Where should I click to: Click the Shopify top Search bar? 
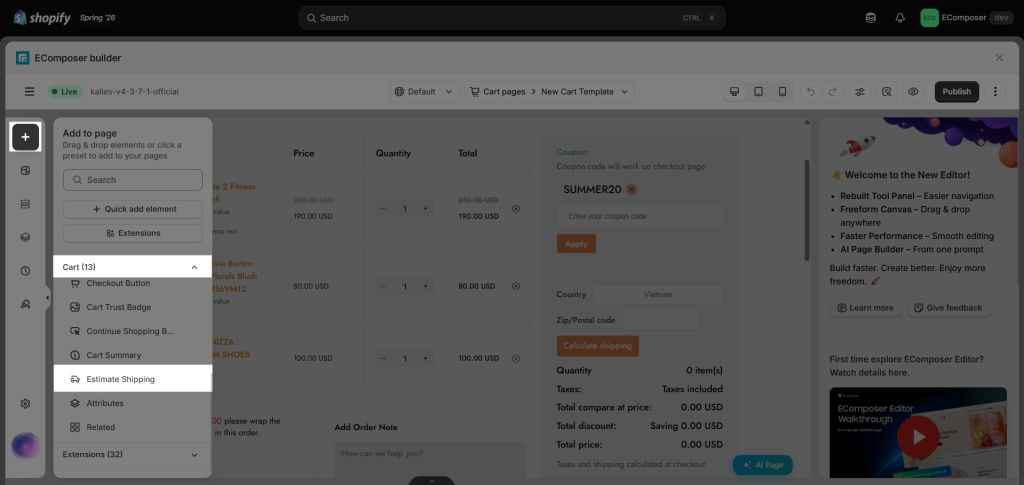coord(512,18)
